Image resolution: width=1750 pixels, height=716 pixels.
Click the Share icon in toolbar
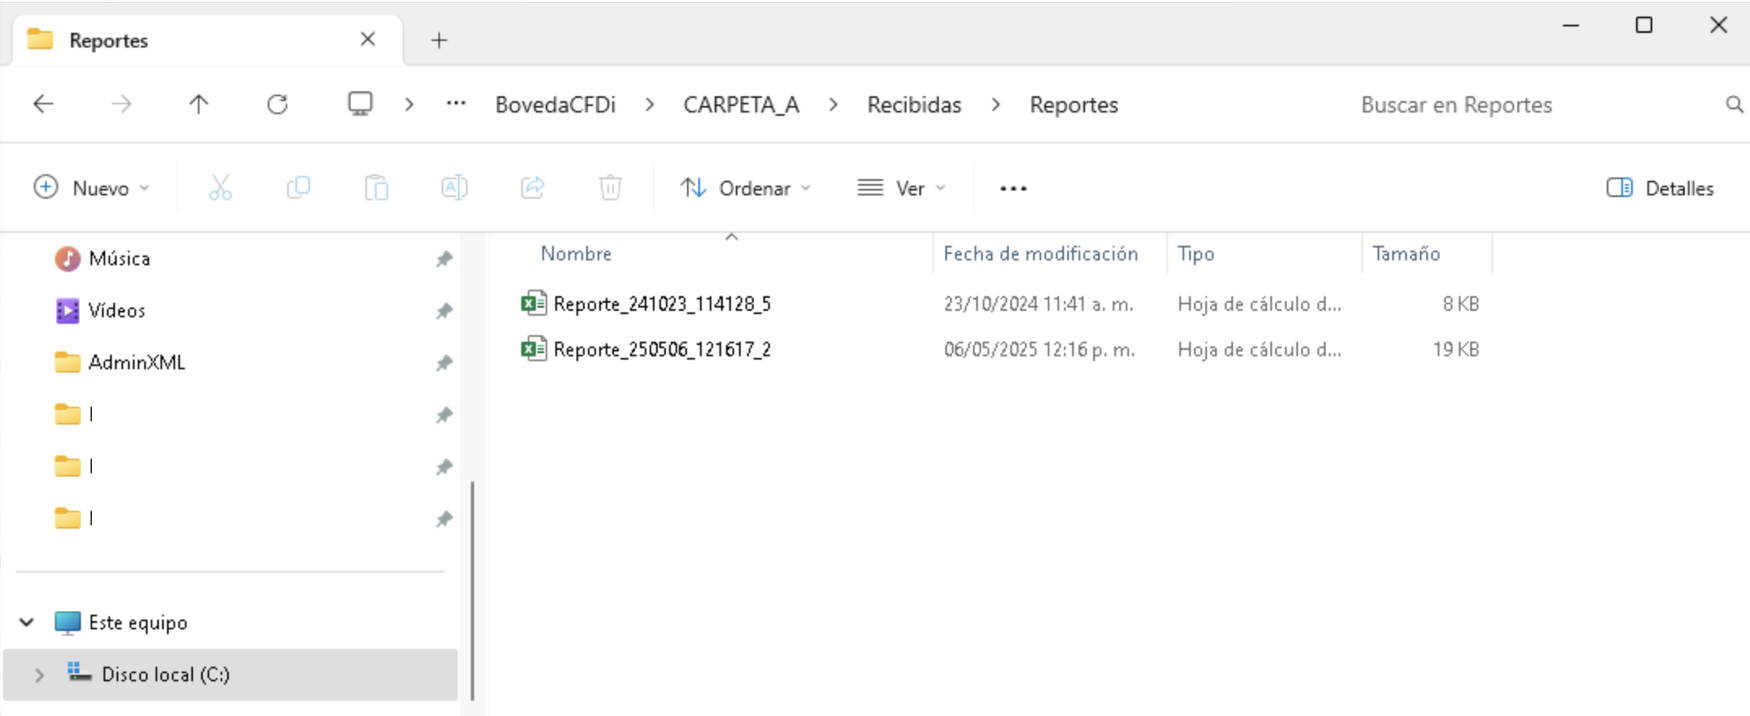(532, 188)
